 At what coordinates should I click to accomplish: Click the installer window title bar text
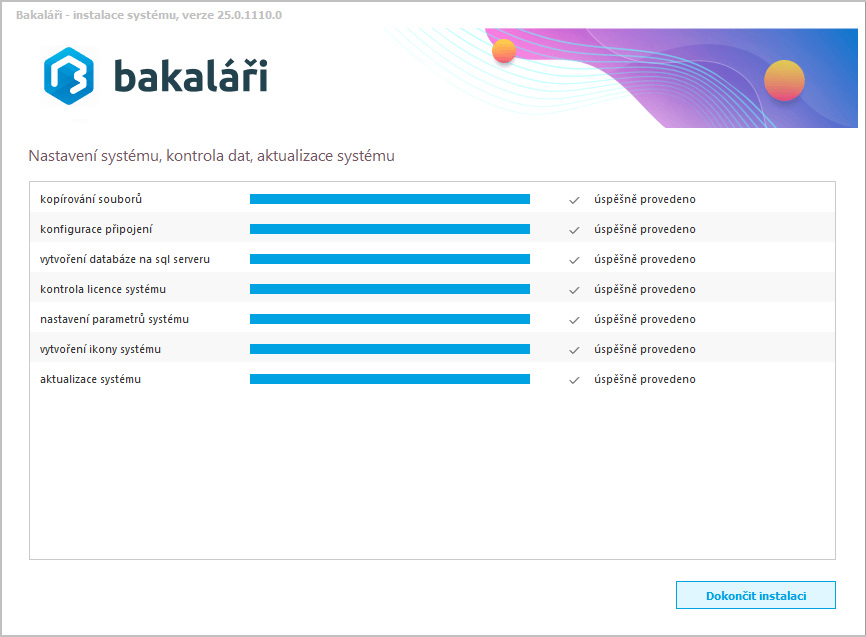(149, 14)
